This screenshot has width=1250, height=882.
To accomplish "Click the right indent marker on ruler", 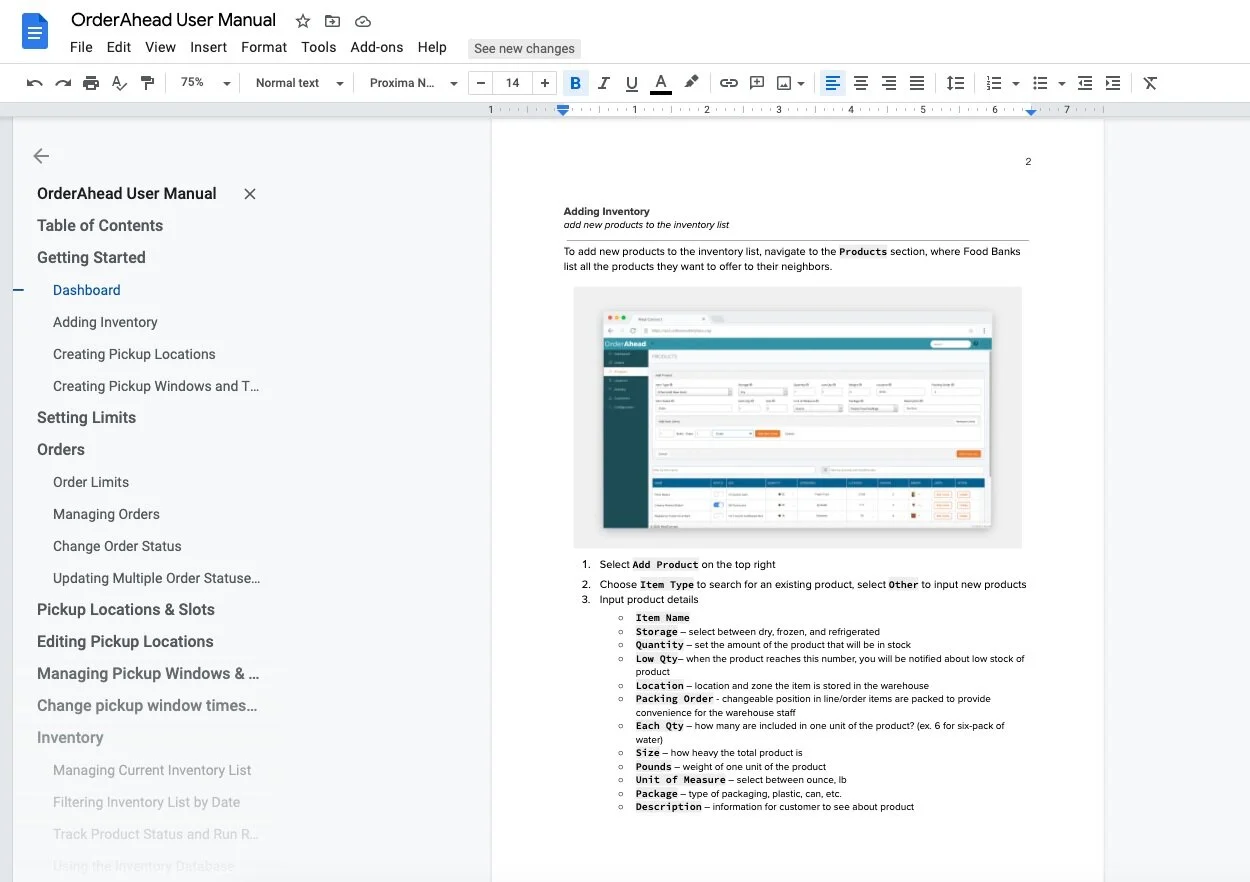I will 1030,111.
